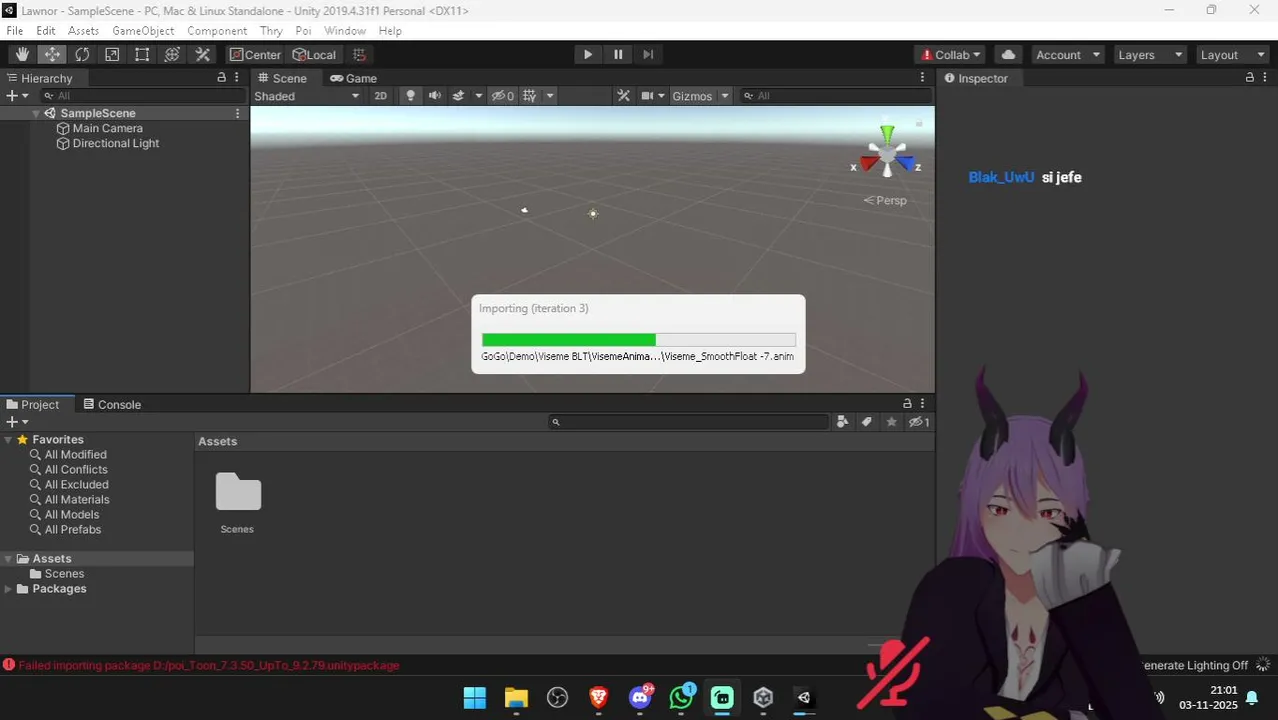Click the Pause button

(618, 55)
